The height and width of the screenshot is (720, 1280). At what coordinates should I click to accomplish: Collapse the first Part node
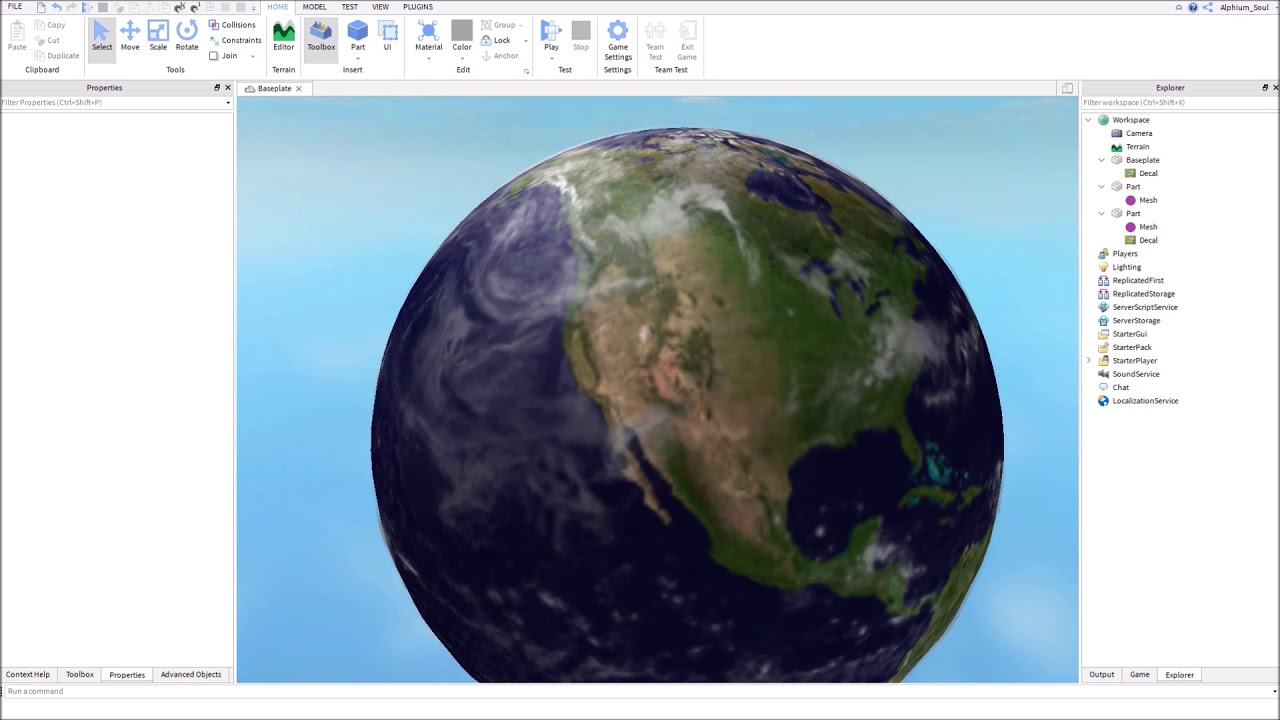(x=1102, y=187)
